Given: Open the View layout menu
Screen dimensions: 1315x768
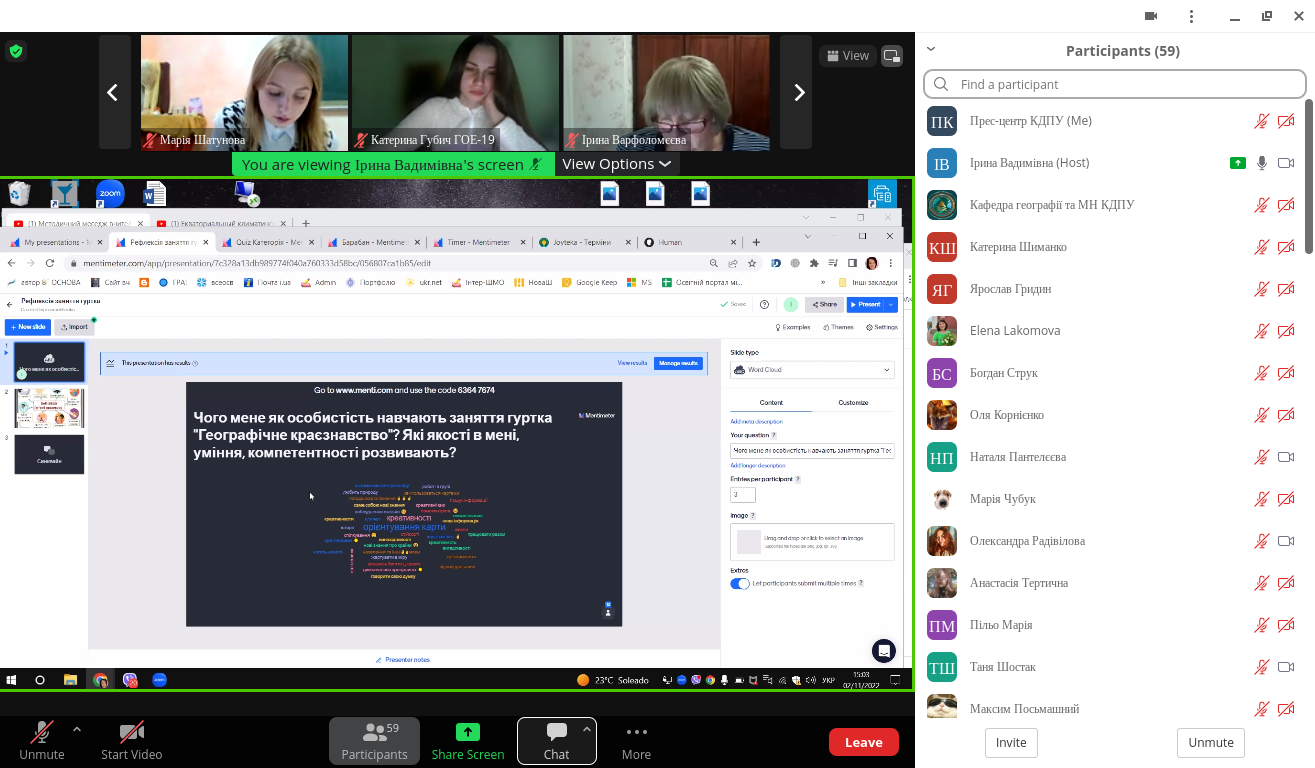Looking at the screenshot, I should coord(845,56).
